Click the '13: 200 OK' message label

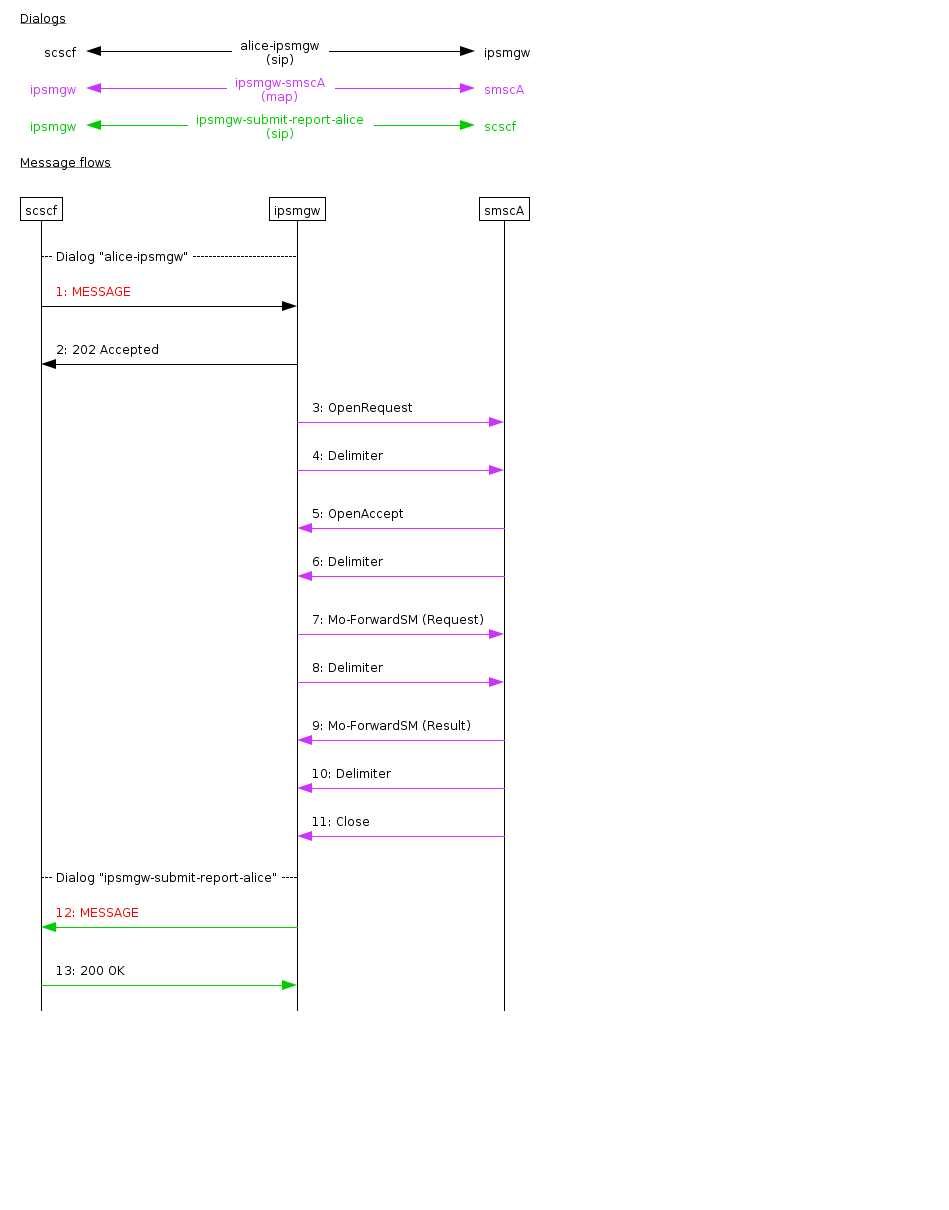[x=90, y=971]
